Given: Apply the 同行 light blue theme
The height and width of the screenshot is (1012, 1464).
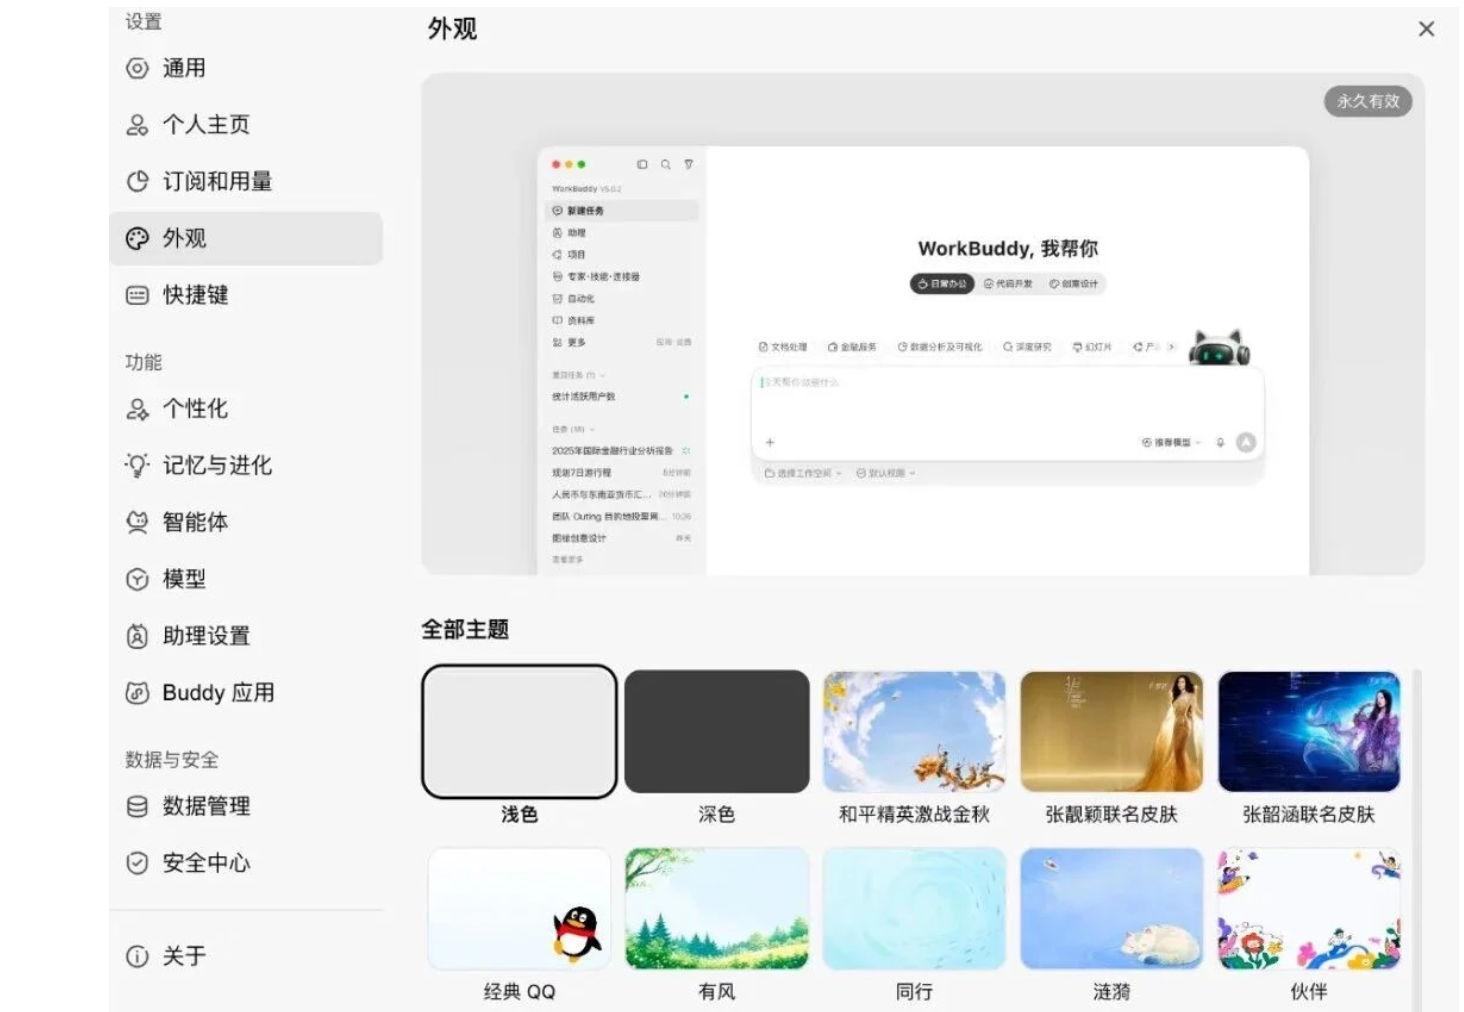Looking at the screenshot, I should click(x=914, y=909).
